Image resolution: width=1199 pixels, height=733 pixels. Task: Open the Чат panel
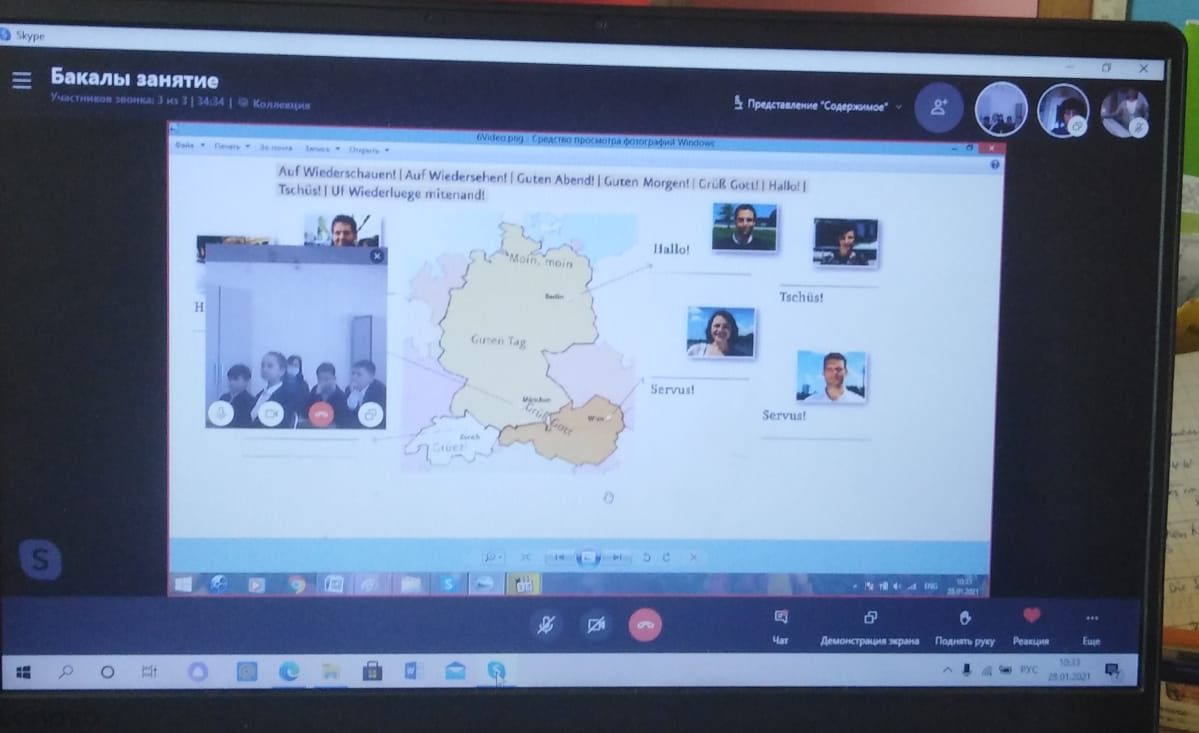(x=781, y=625)
